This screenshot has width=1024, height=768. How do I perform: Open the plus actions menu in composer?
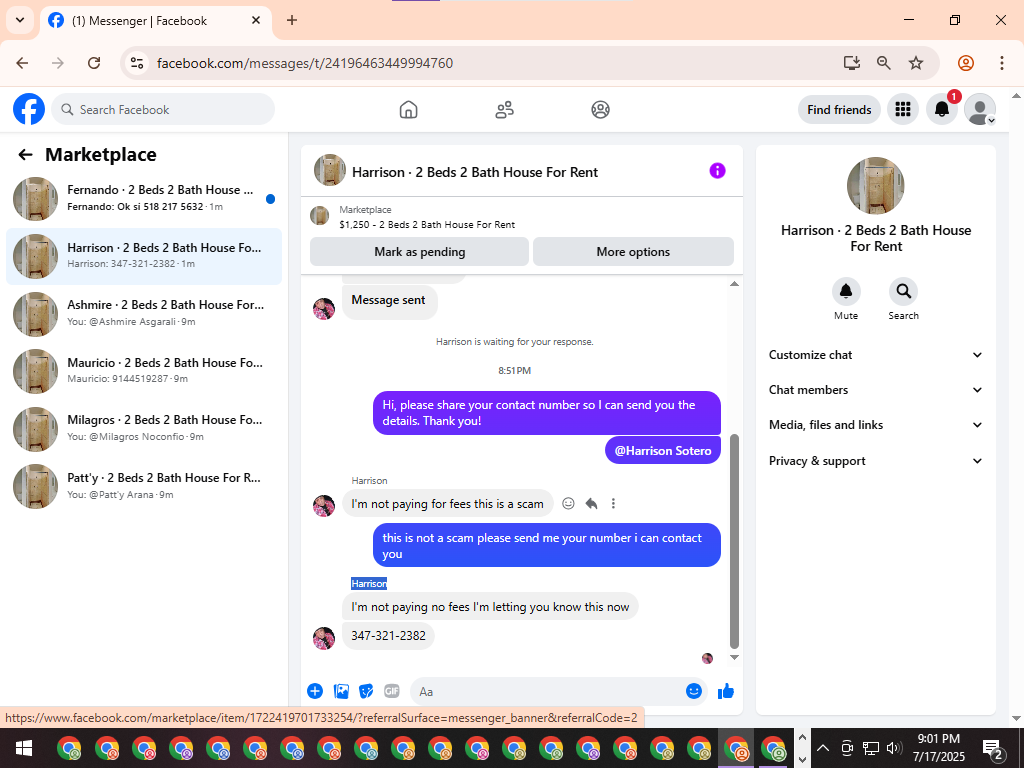315,691
